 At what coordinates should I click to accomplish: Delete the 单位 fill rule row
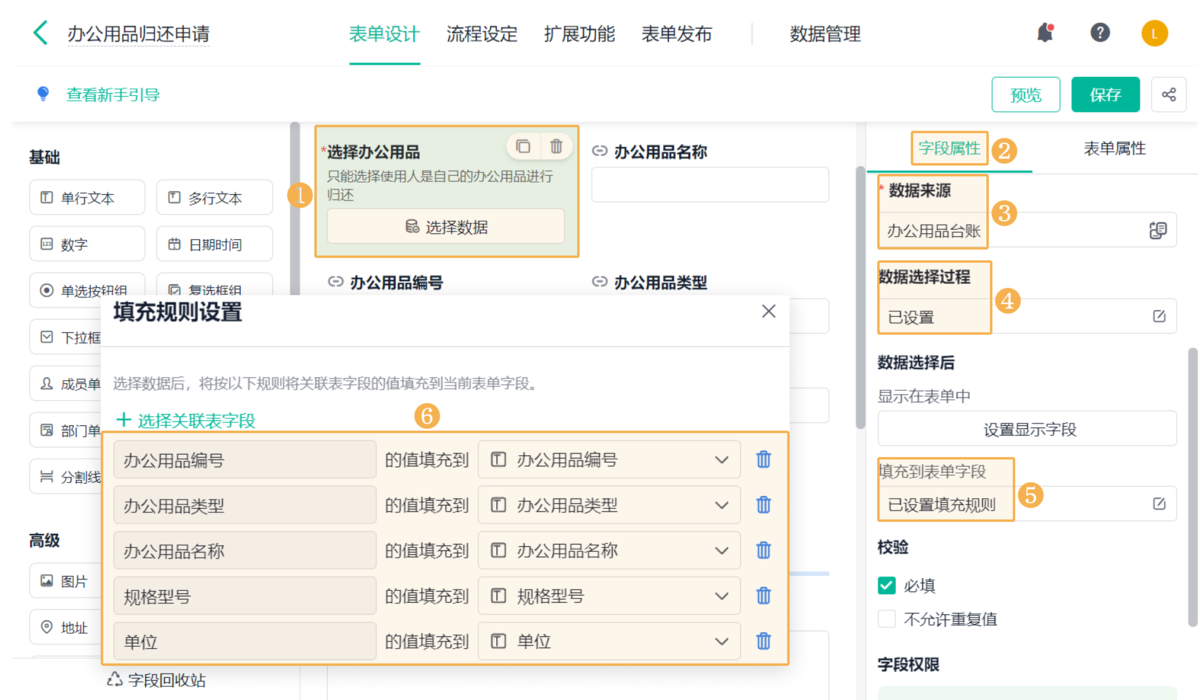763,642
